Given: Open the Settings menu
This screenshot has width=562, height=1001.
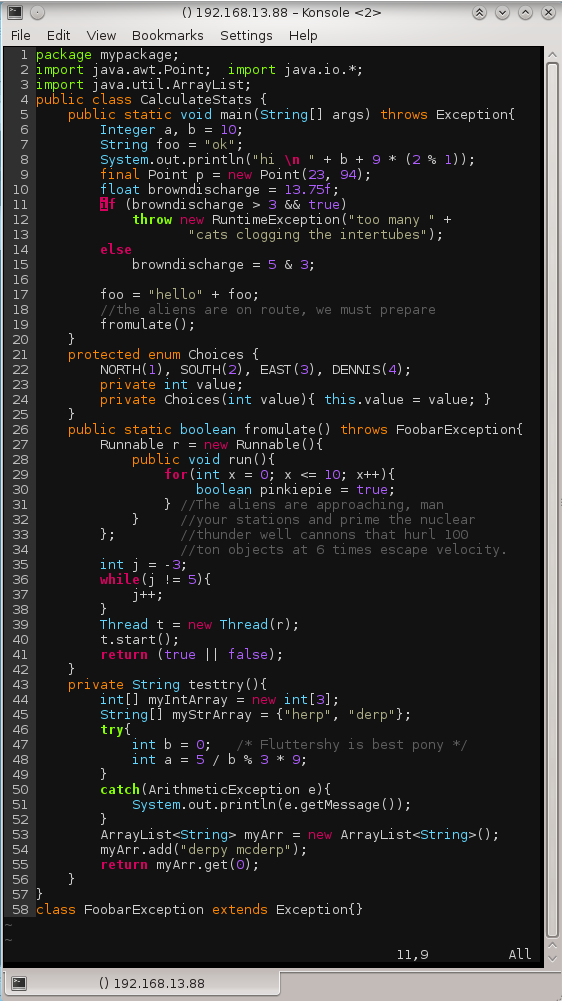Looking at the screenshot, I should [x=246, y=36].
